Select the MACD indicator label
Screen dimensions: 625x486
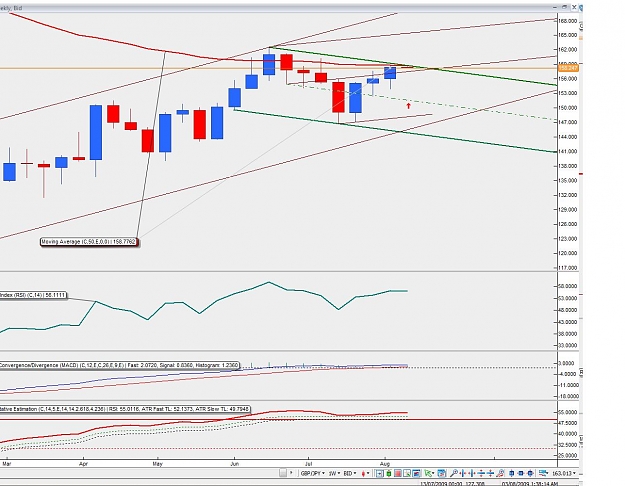point(119,365)
